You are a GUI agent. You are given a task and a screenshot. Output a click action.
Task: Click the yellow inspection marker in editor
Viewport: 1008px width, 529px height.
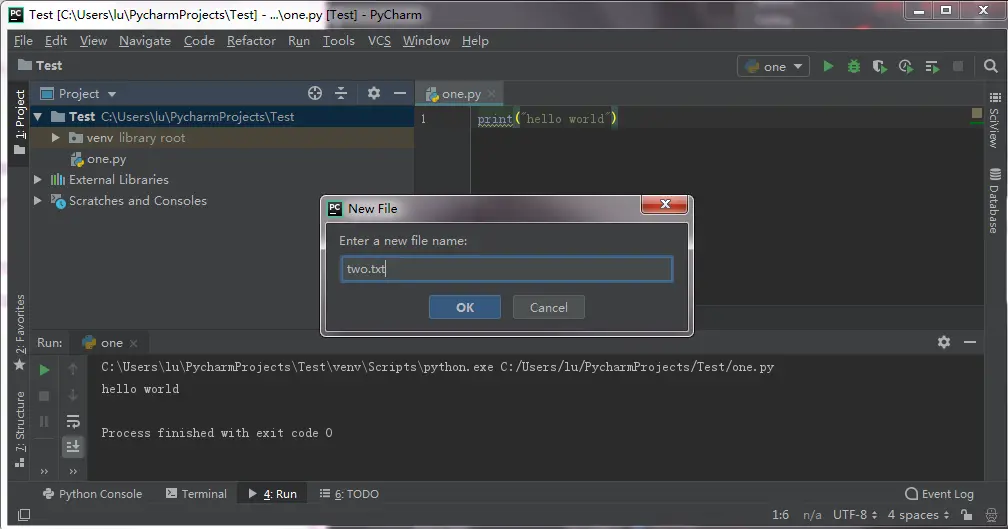point(976,114)
